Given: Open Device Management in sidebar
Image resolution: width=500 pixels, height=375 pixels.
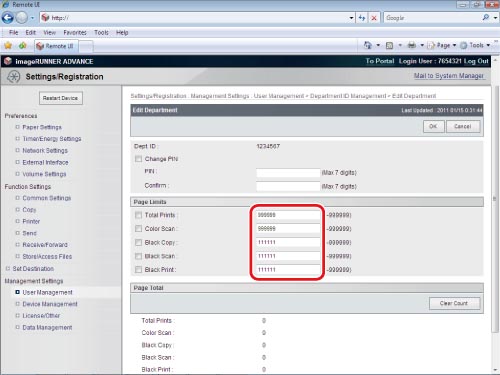Looking at the screenshot, I should (50, 304).
